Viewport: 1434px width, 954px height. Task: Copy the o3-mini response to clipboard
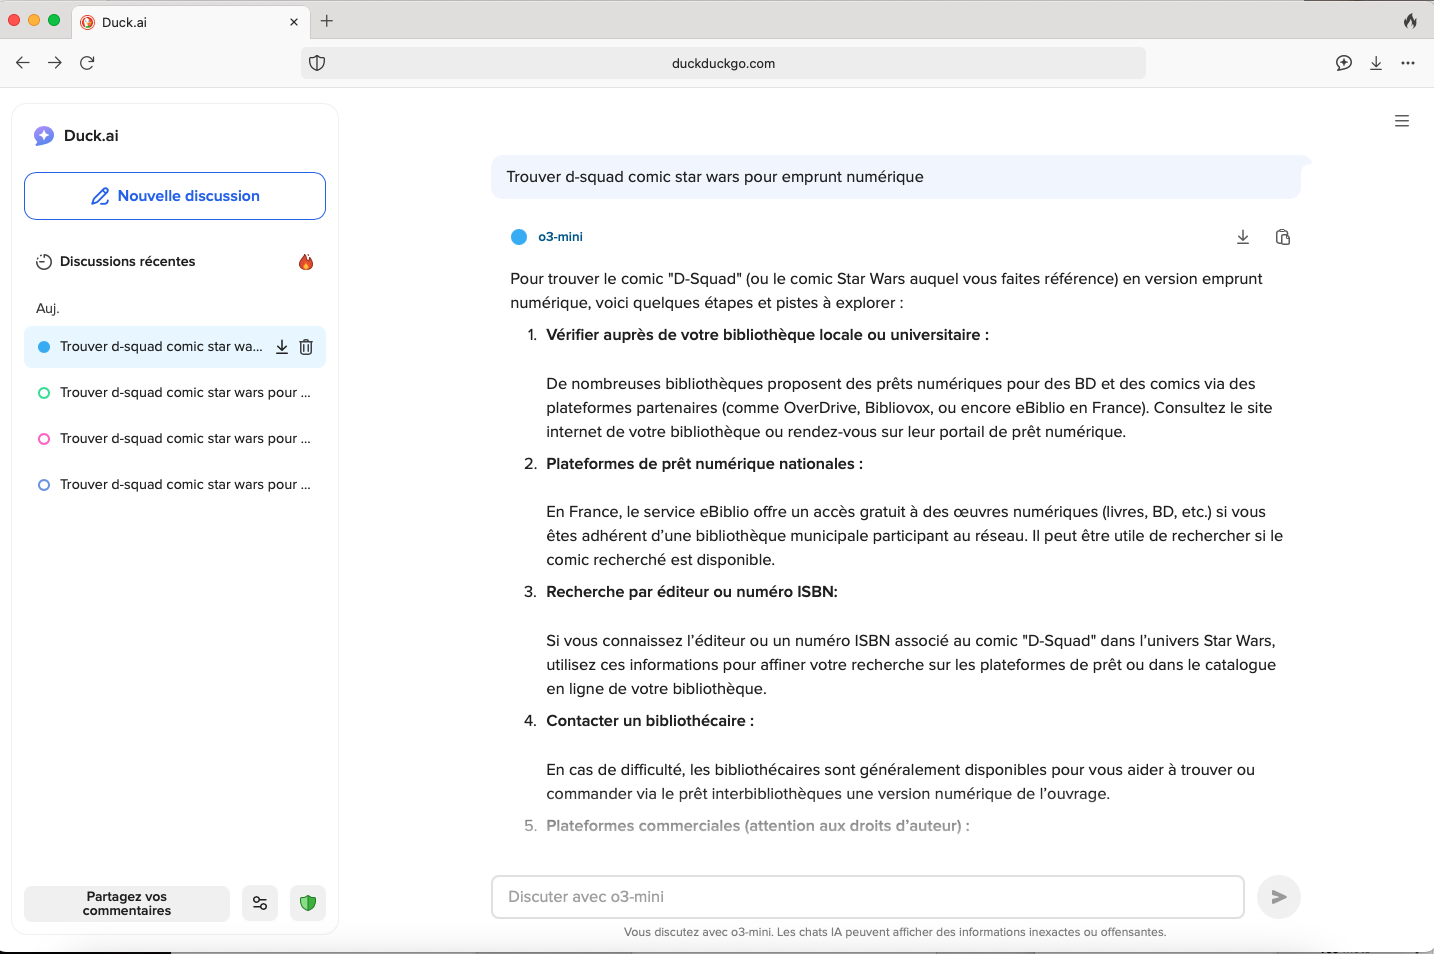(x=1283, y=237)
